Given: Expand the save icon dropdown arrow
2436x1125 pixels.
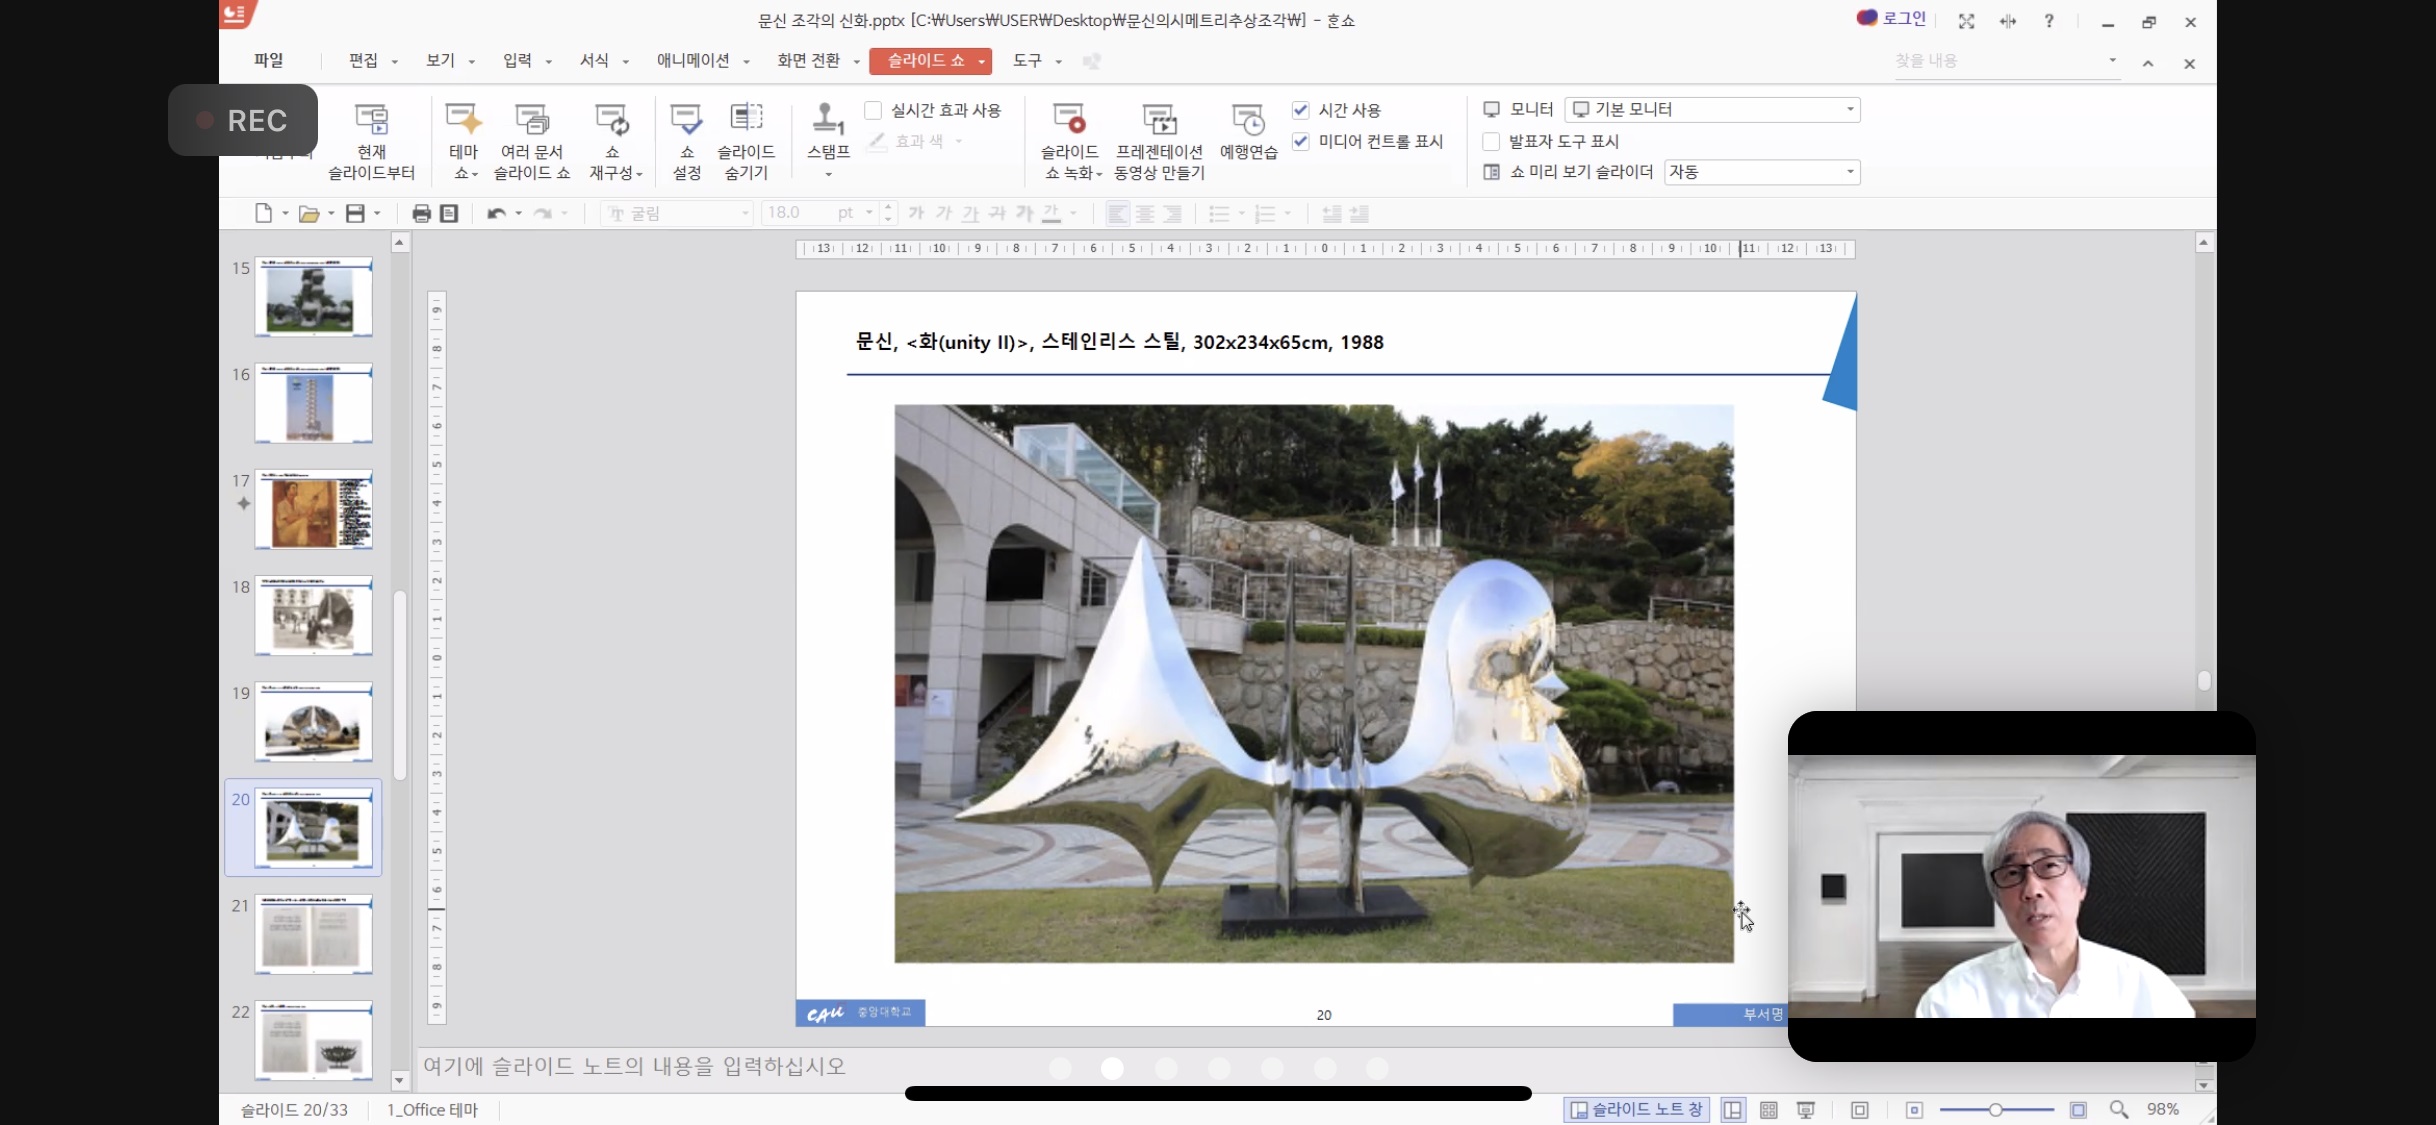Looking at the screenshot, I should 377,213.
